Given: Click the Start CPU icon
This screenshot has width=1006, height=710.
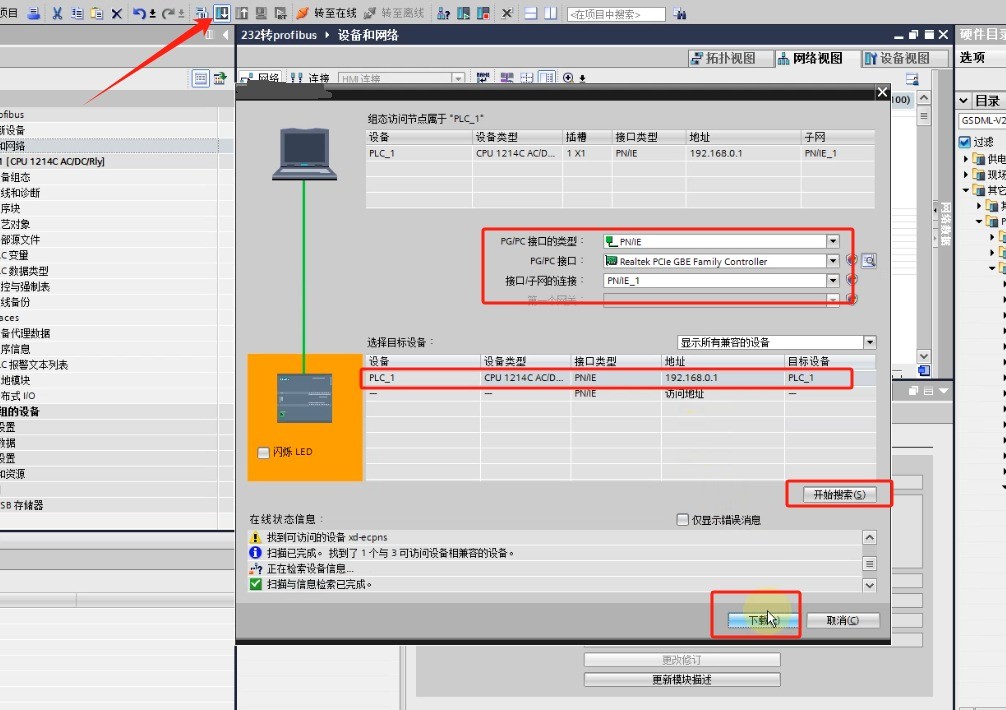Looking at the screenshot, I should tap(463, 13).
